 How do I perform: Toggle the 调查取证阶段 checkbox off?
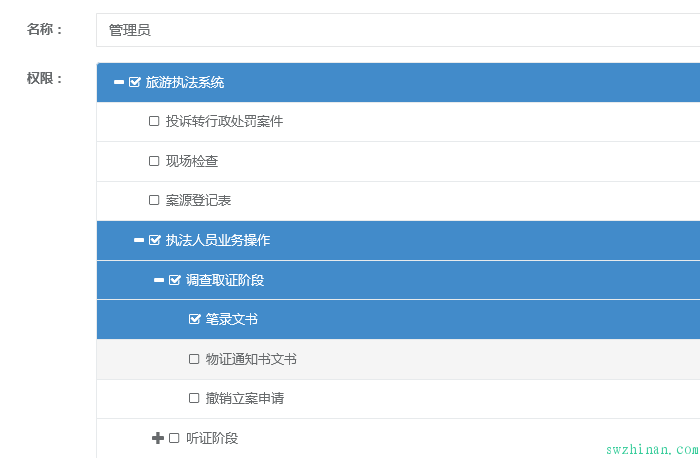click(x=175, y=280)
